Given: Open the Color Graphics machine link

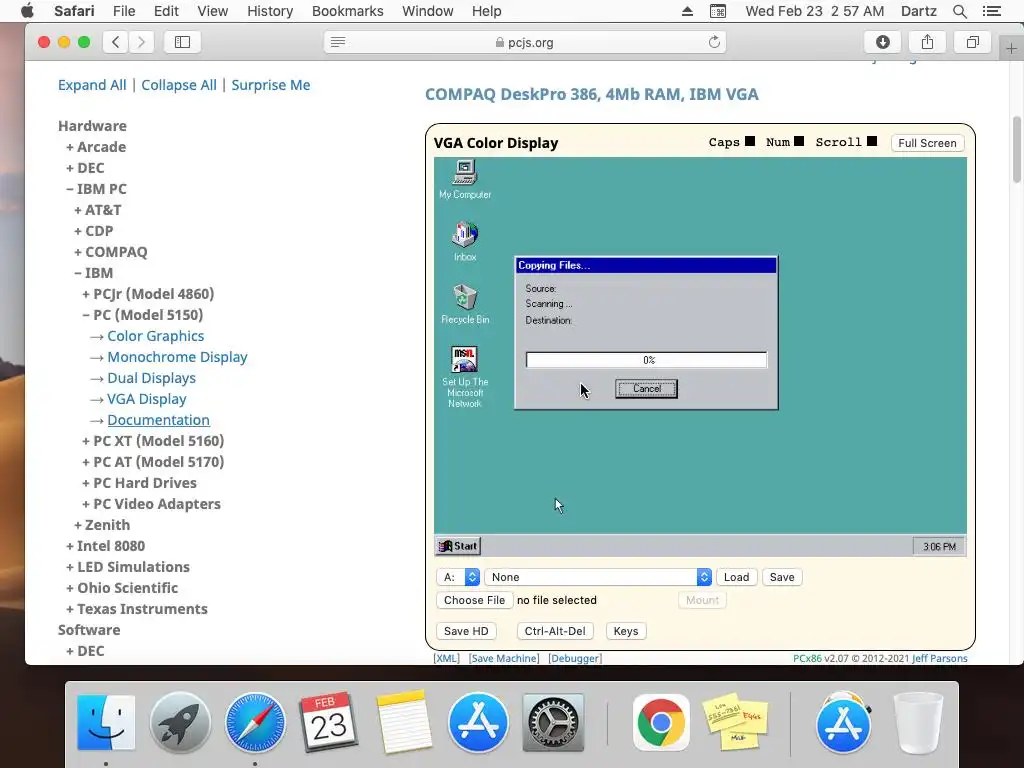Looking at the screenshot, I should click(155, 336).
